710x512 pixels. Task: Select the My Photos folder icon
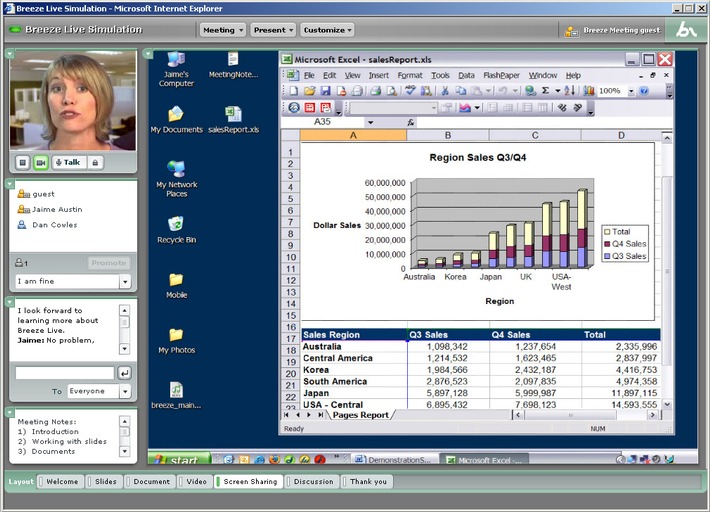[x=177, y=340]
